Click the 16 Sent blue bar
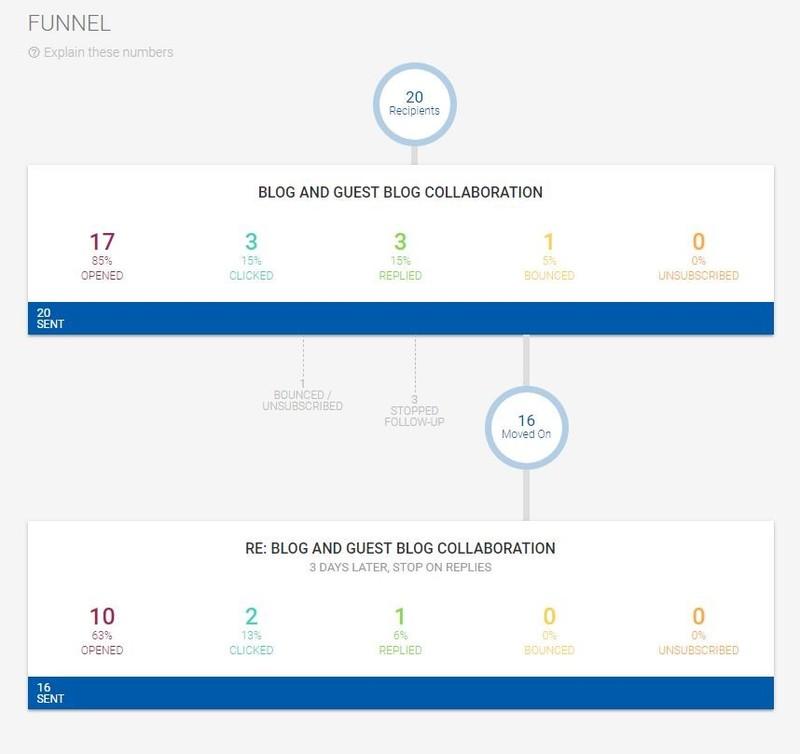This screenshot has width=800, height=754. point(400,693)
